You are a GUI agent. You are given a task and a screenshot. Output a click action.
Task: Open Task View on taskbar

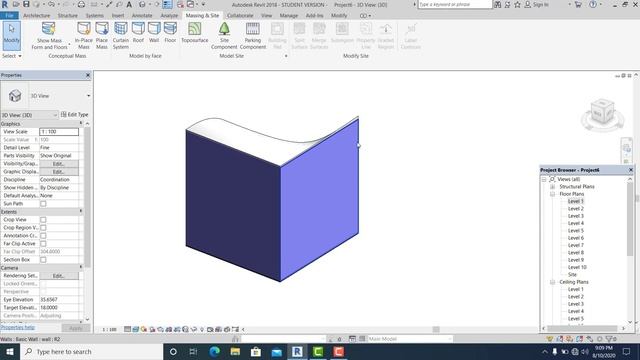tap(193, 351)
